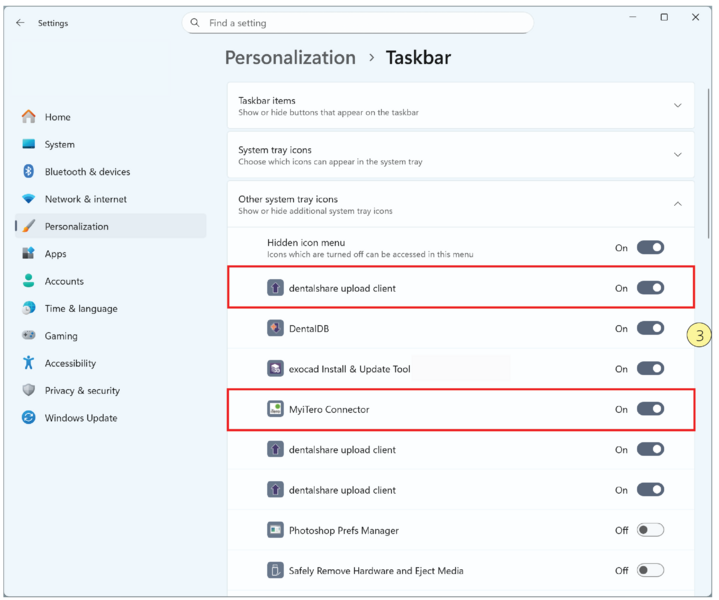This screenshot has height=600, width=719.
Task: Click the MyiTero Connector app icon
Action: (x=275, y=409)
